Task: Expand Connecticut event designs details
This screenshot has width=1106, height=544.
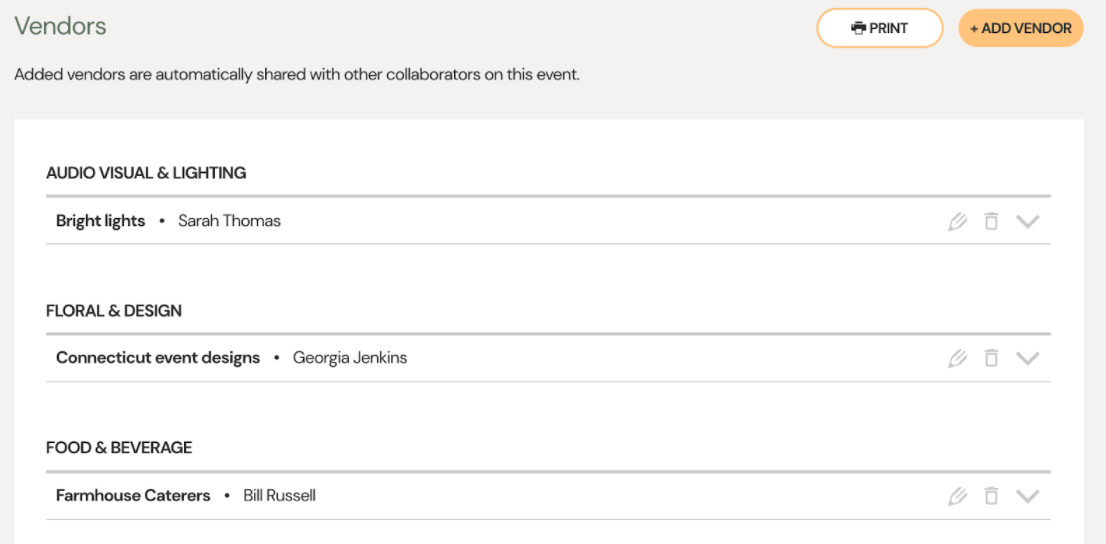Action: coord(1028,358)
